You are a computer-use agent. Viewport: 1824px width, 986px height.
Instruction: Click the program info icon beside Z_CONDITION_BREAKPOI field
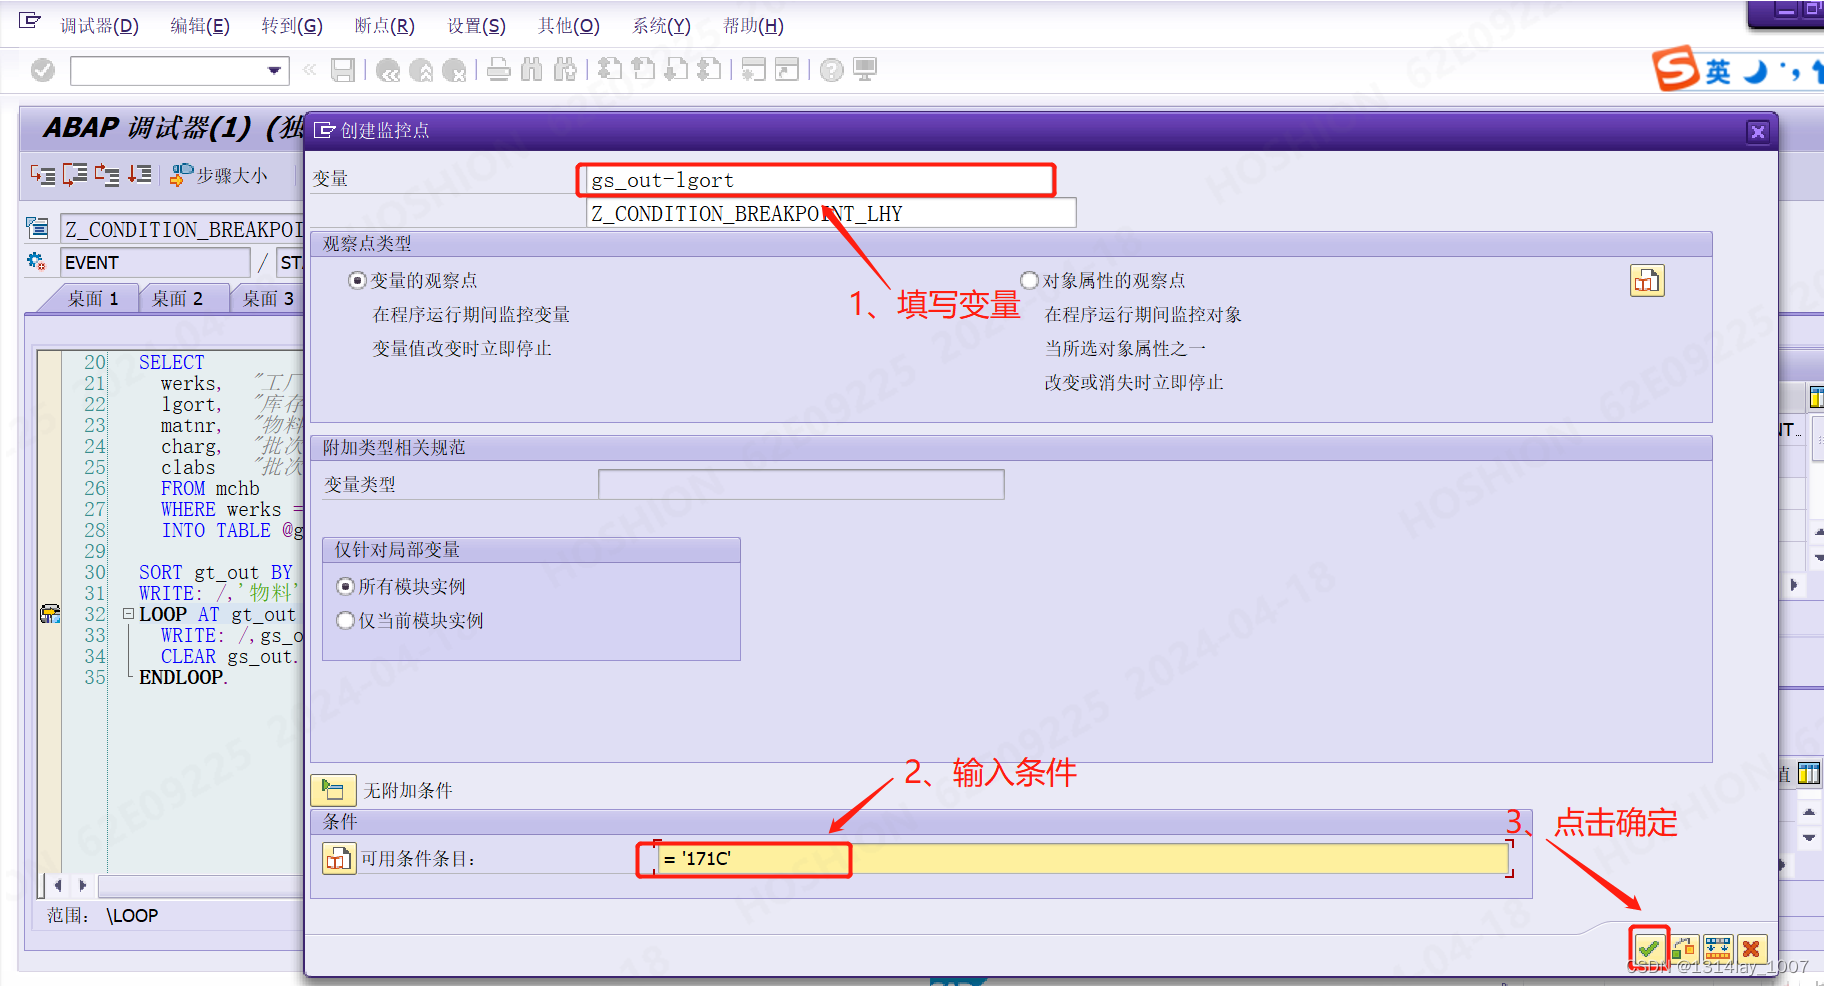37,228
